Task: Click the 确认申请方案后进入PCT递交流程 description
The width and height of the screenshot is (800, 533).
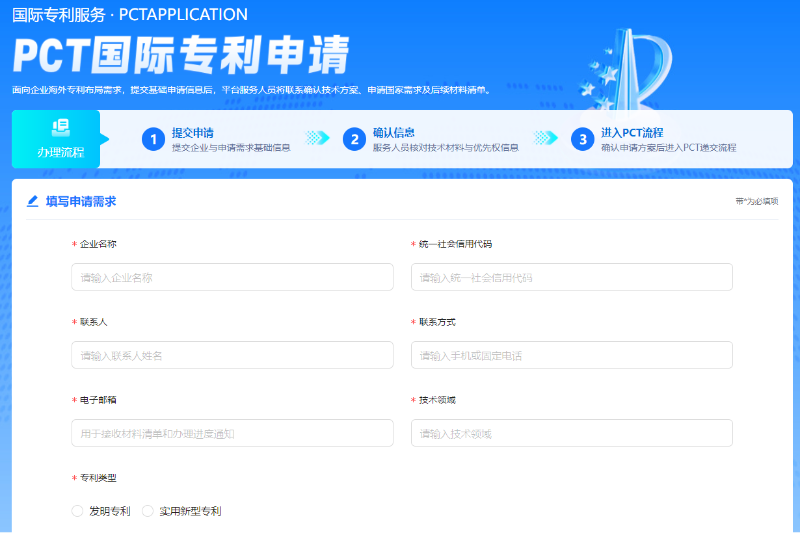Action: tap(668, 148)
